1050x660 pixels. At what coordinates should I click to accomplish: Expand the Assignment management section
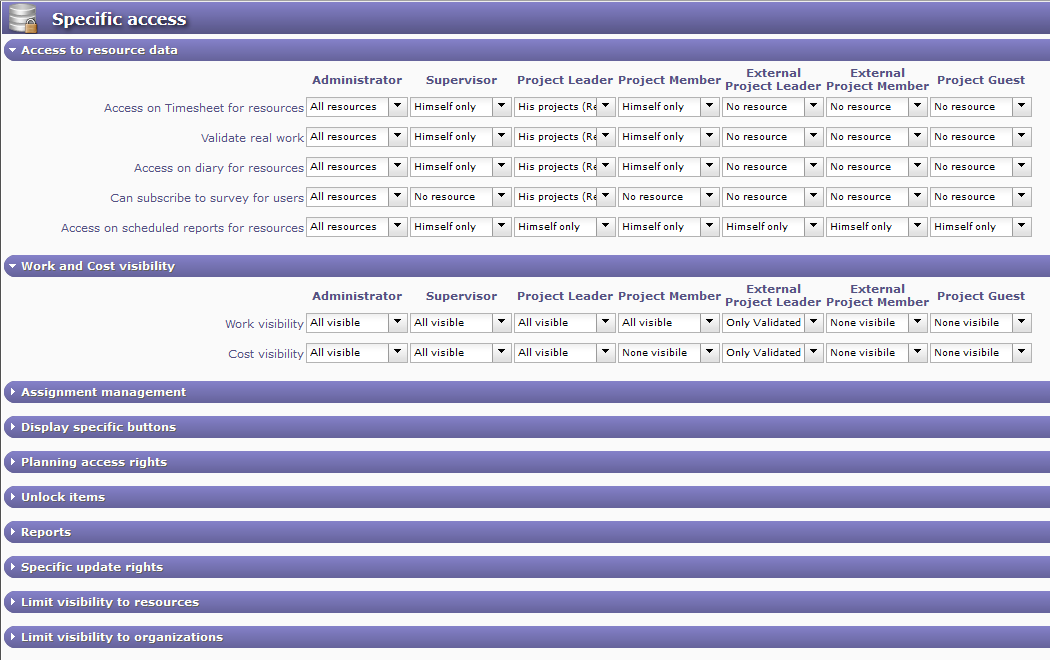pyautogui.click(x=103, y=392)
